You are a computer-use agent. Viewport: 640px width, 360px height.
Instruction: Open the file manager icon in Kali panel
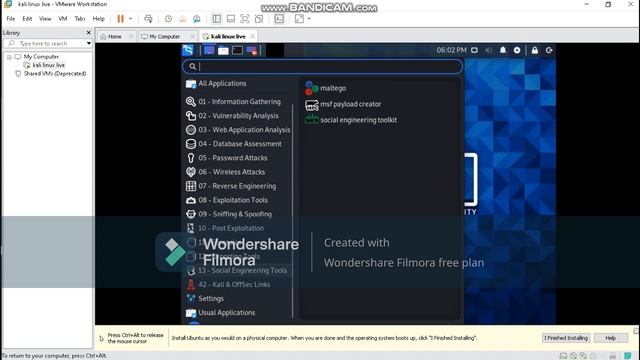click(223, 51)
